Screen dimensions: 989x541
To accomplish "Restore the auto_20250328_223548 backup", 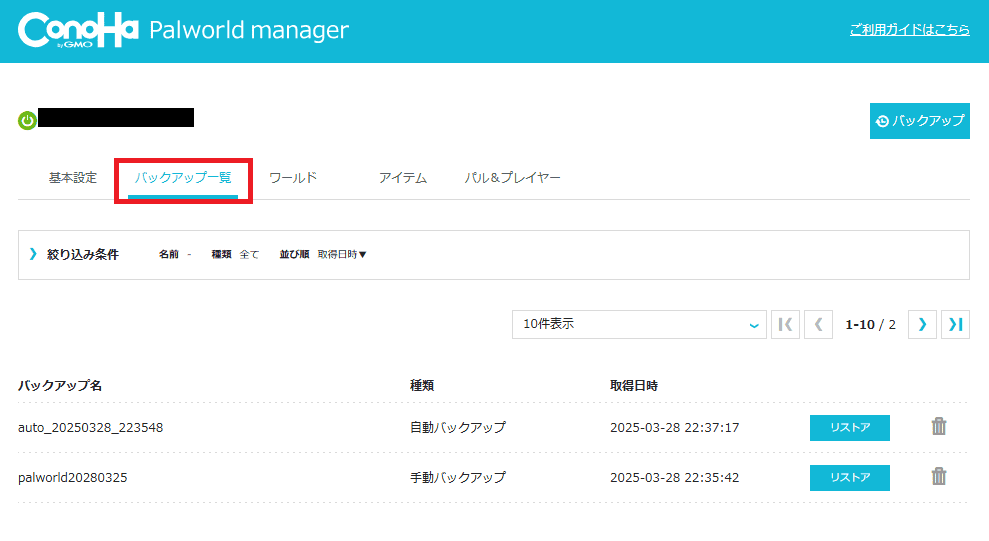I will click(850, 428).
